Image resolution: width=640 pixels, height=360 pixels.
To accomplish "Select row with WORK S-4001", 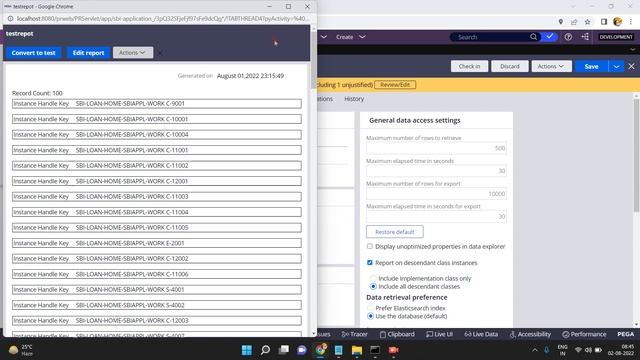I will [157, 290].
